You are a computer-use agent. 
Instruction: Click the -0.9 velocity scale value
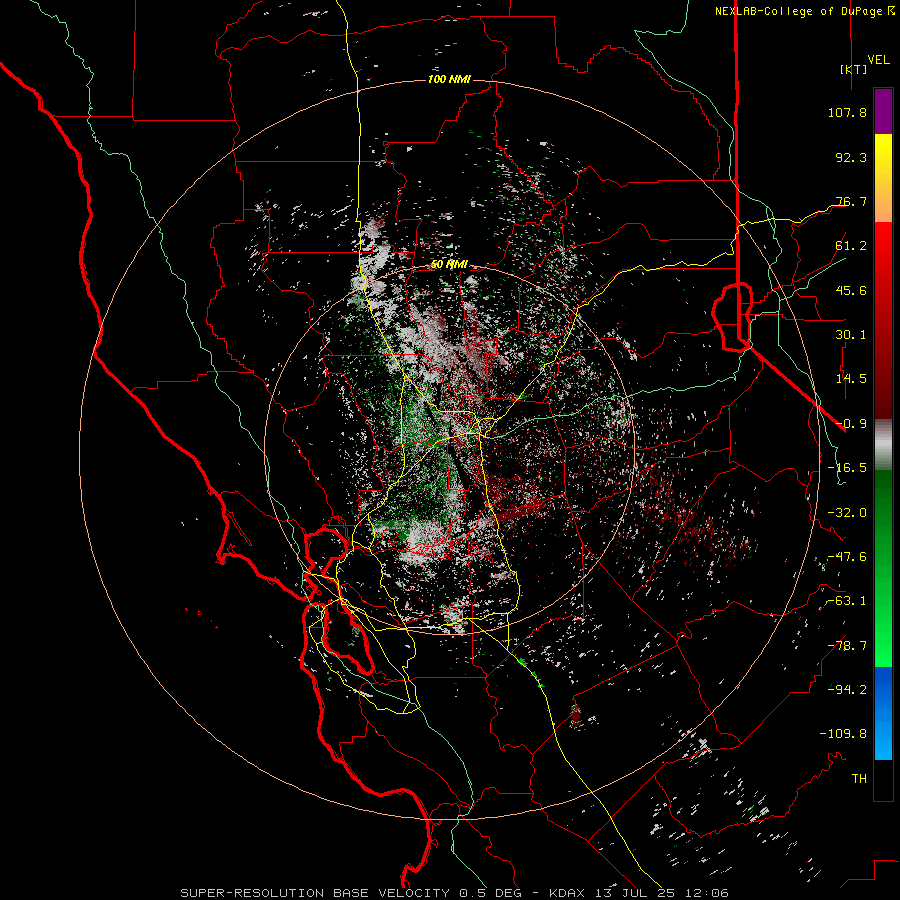pyautogui.click(x=851, y=424)
